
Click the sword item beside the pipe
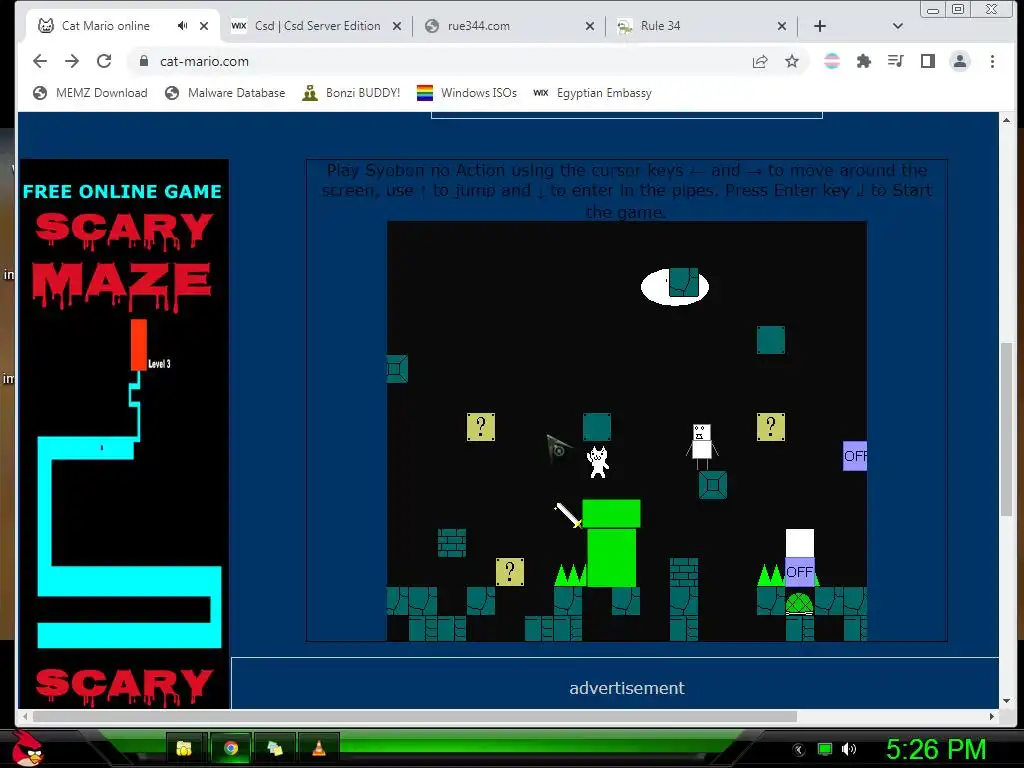568,515
